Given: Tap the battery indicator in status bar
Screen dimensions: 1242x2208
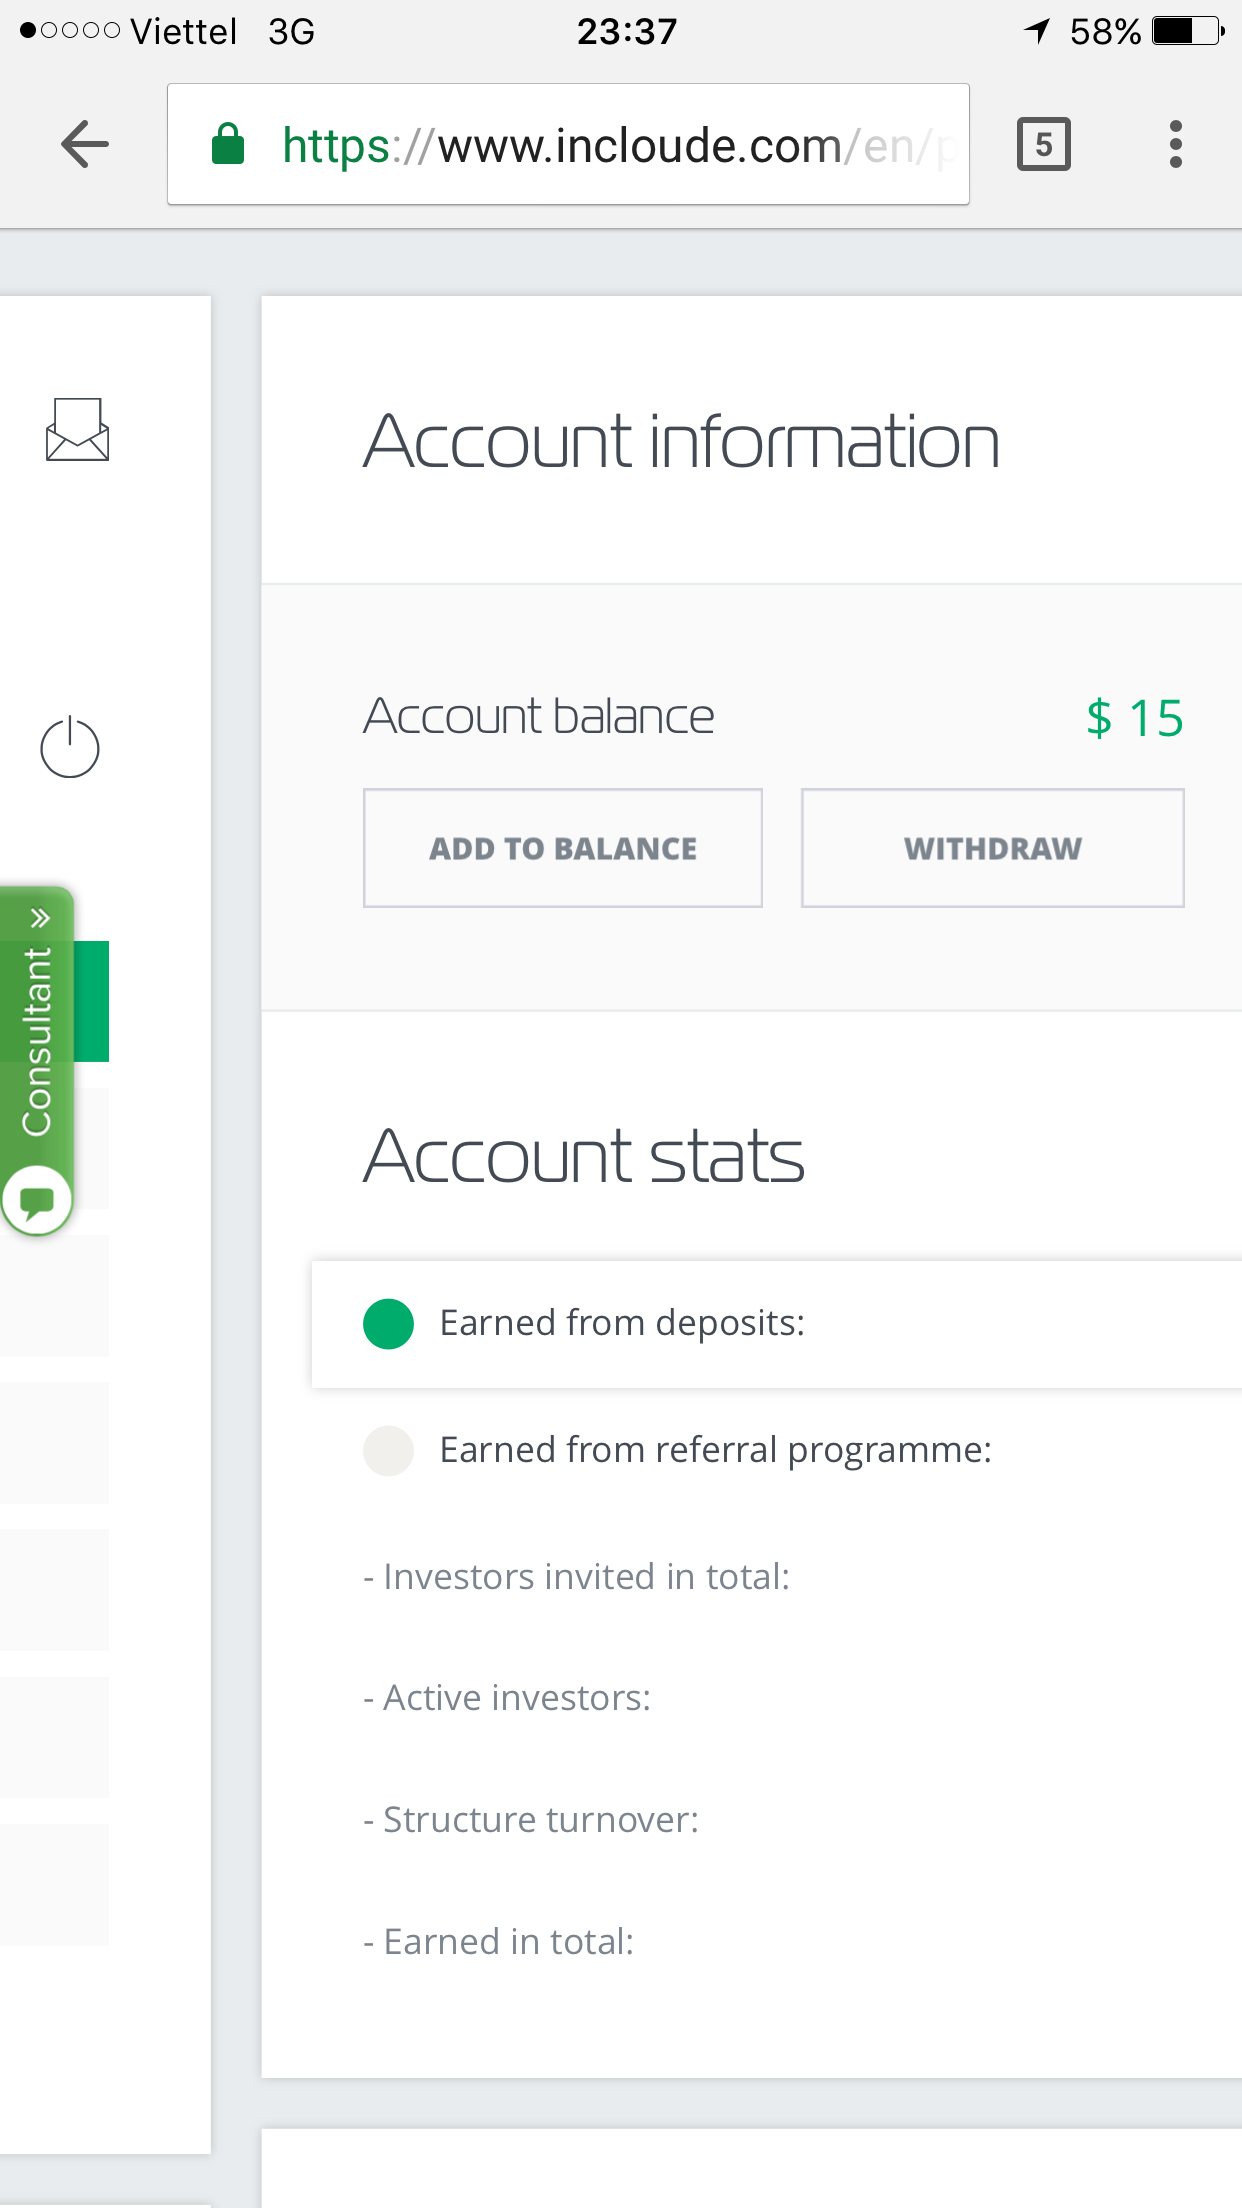Looking at the screenshot, I should [x=1187, y=31].
